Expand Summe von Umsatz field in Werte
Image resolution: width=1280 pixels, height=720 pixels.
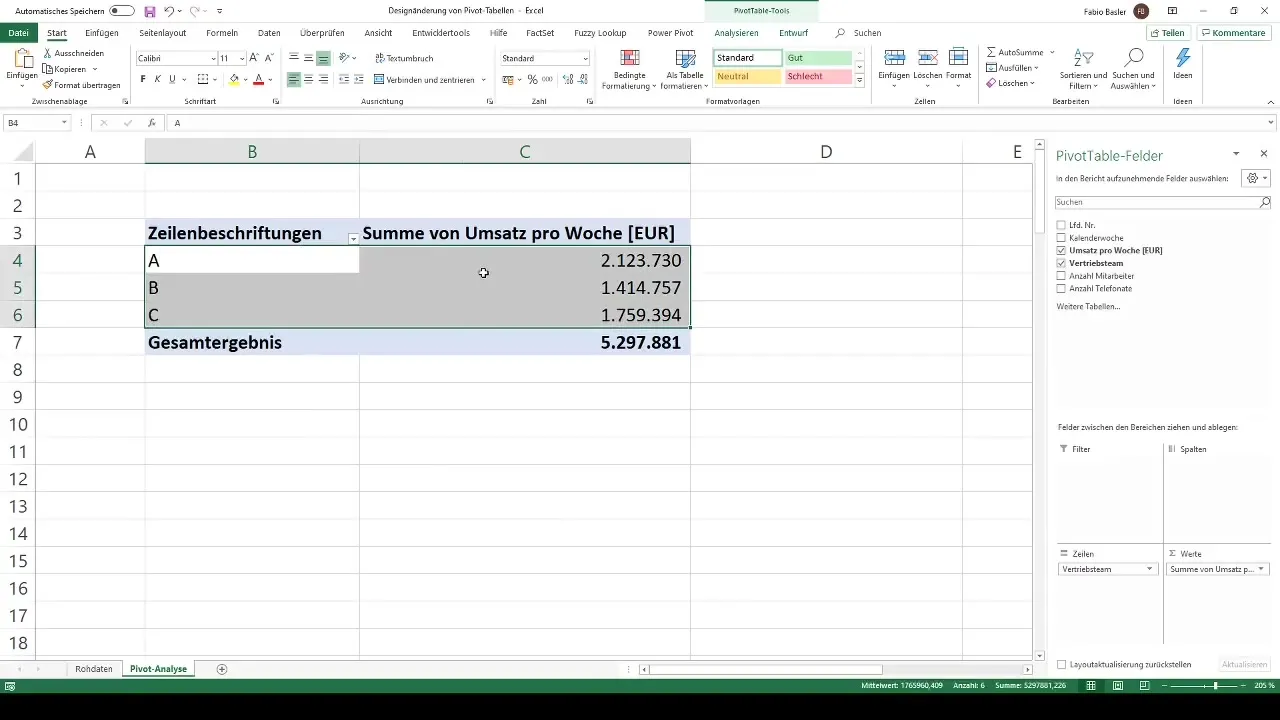click(1261, 569)
